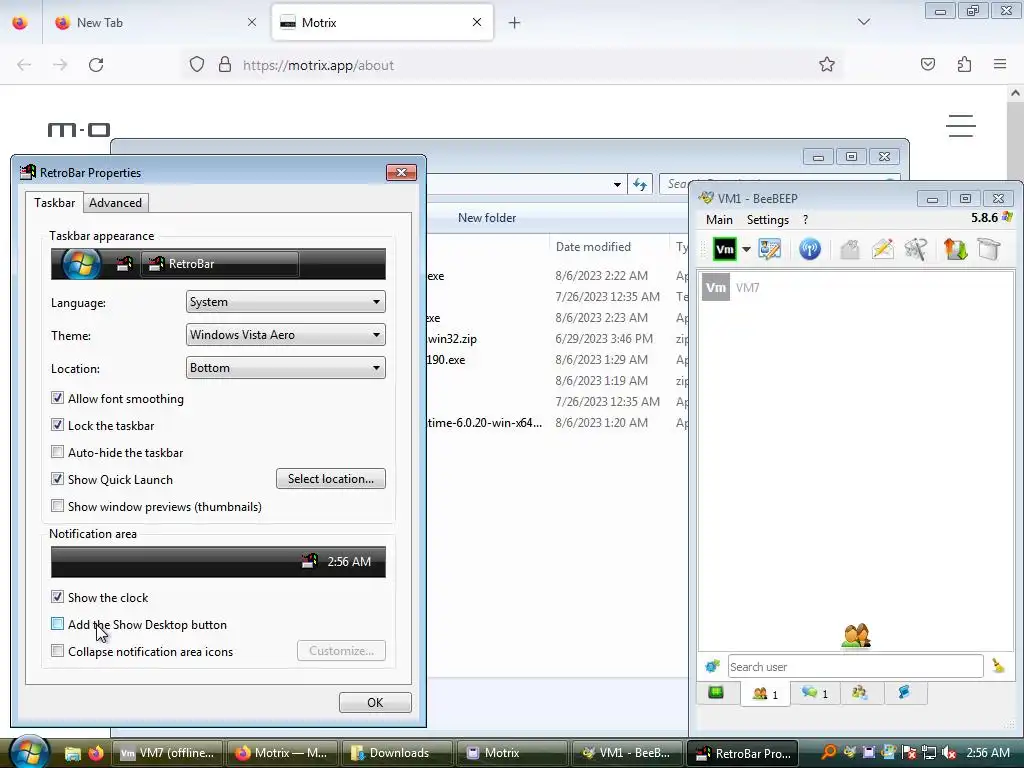This screenshot has width=1024, height=768.
Task: Uncheck Lock the taskbar
Action: point(57,425)
